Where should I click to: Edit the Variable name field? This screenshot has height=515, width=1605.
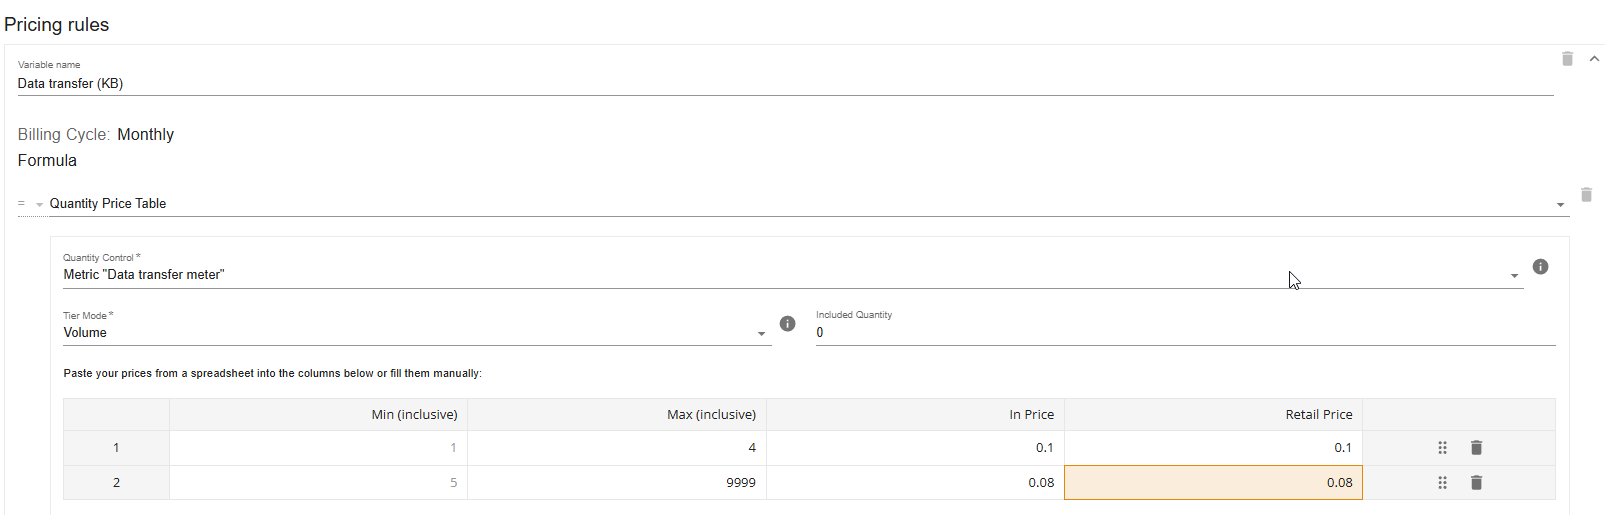click(785, 84)
